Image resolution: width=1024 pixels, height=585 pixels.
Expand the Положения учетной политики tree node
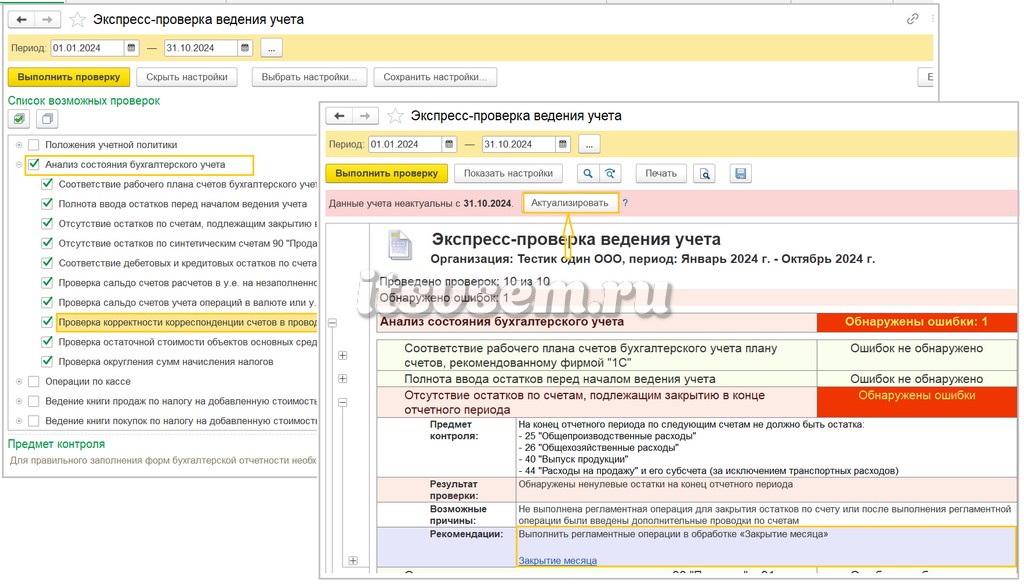pos(19,145)
